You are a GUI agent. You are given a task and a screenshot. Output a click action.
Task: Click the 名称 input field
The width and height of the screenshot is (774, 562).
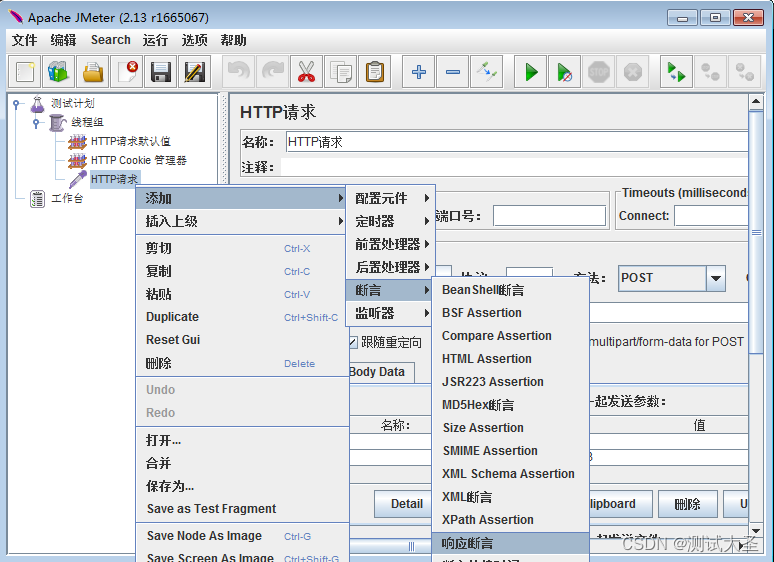pyautogui.click(x=517, y=142)
